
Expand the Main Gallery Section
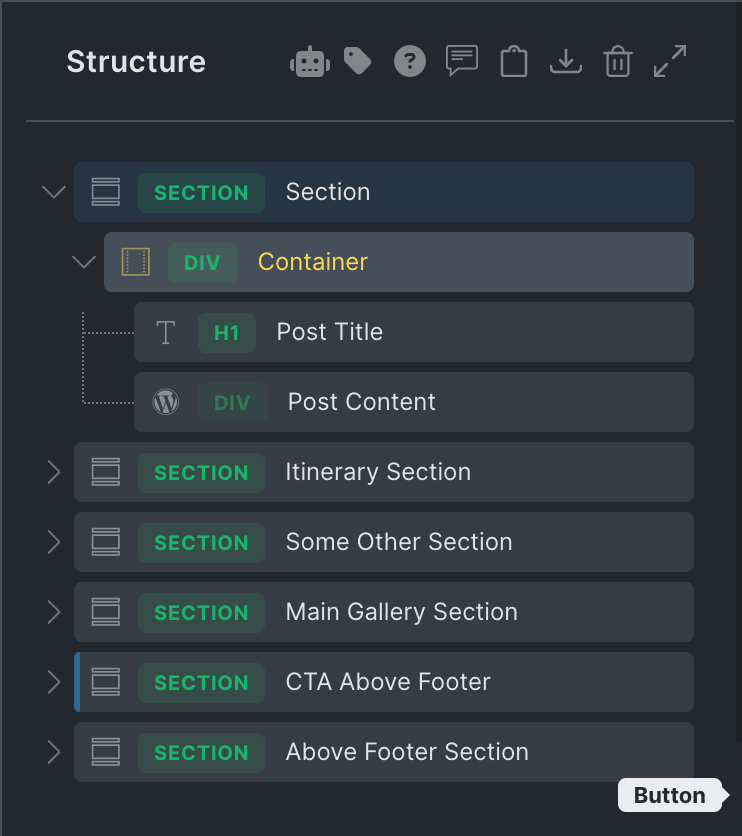(54, 612)
